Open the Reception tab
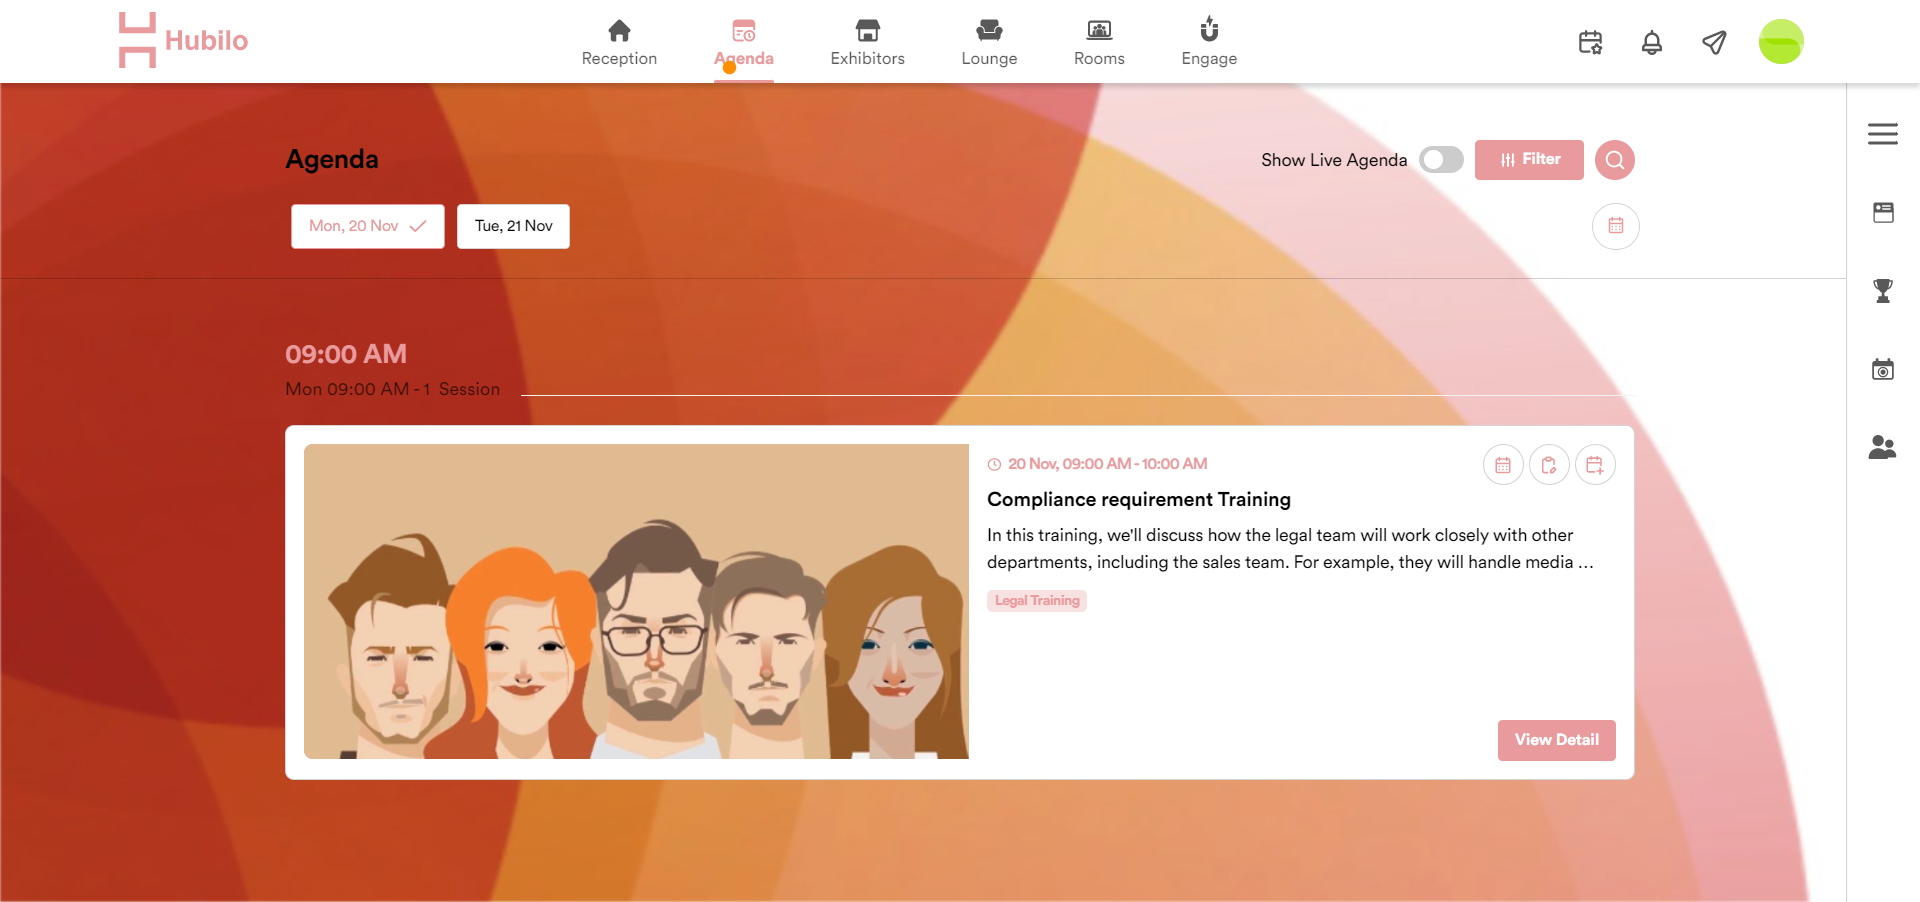Viewport: 1920px width, 902px height. [x=619, y=43]
